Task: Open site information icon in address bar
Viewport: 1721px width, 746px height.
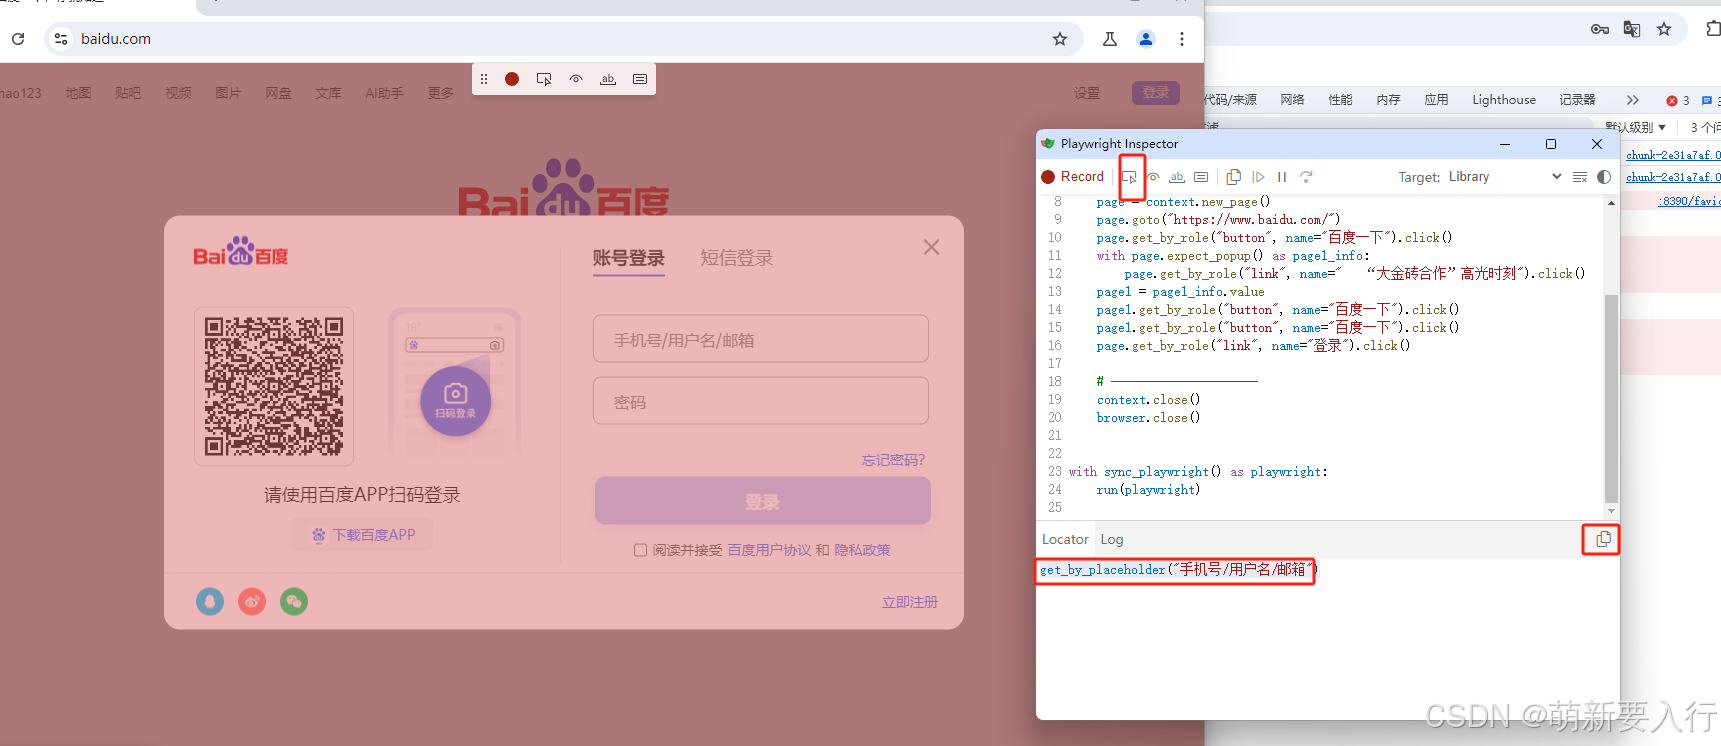Action: [61, 39]
